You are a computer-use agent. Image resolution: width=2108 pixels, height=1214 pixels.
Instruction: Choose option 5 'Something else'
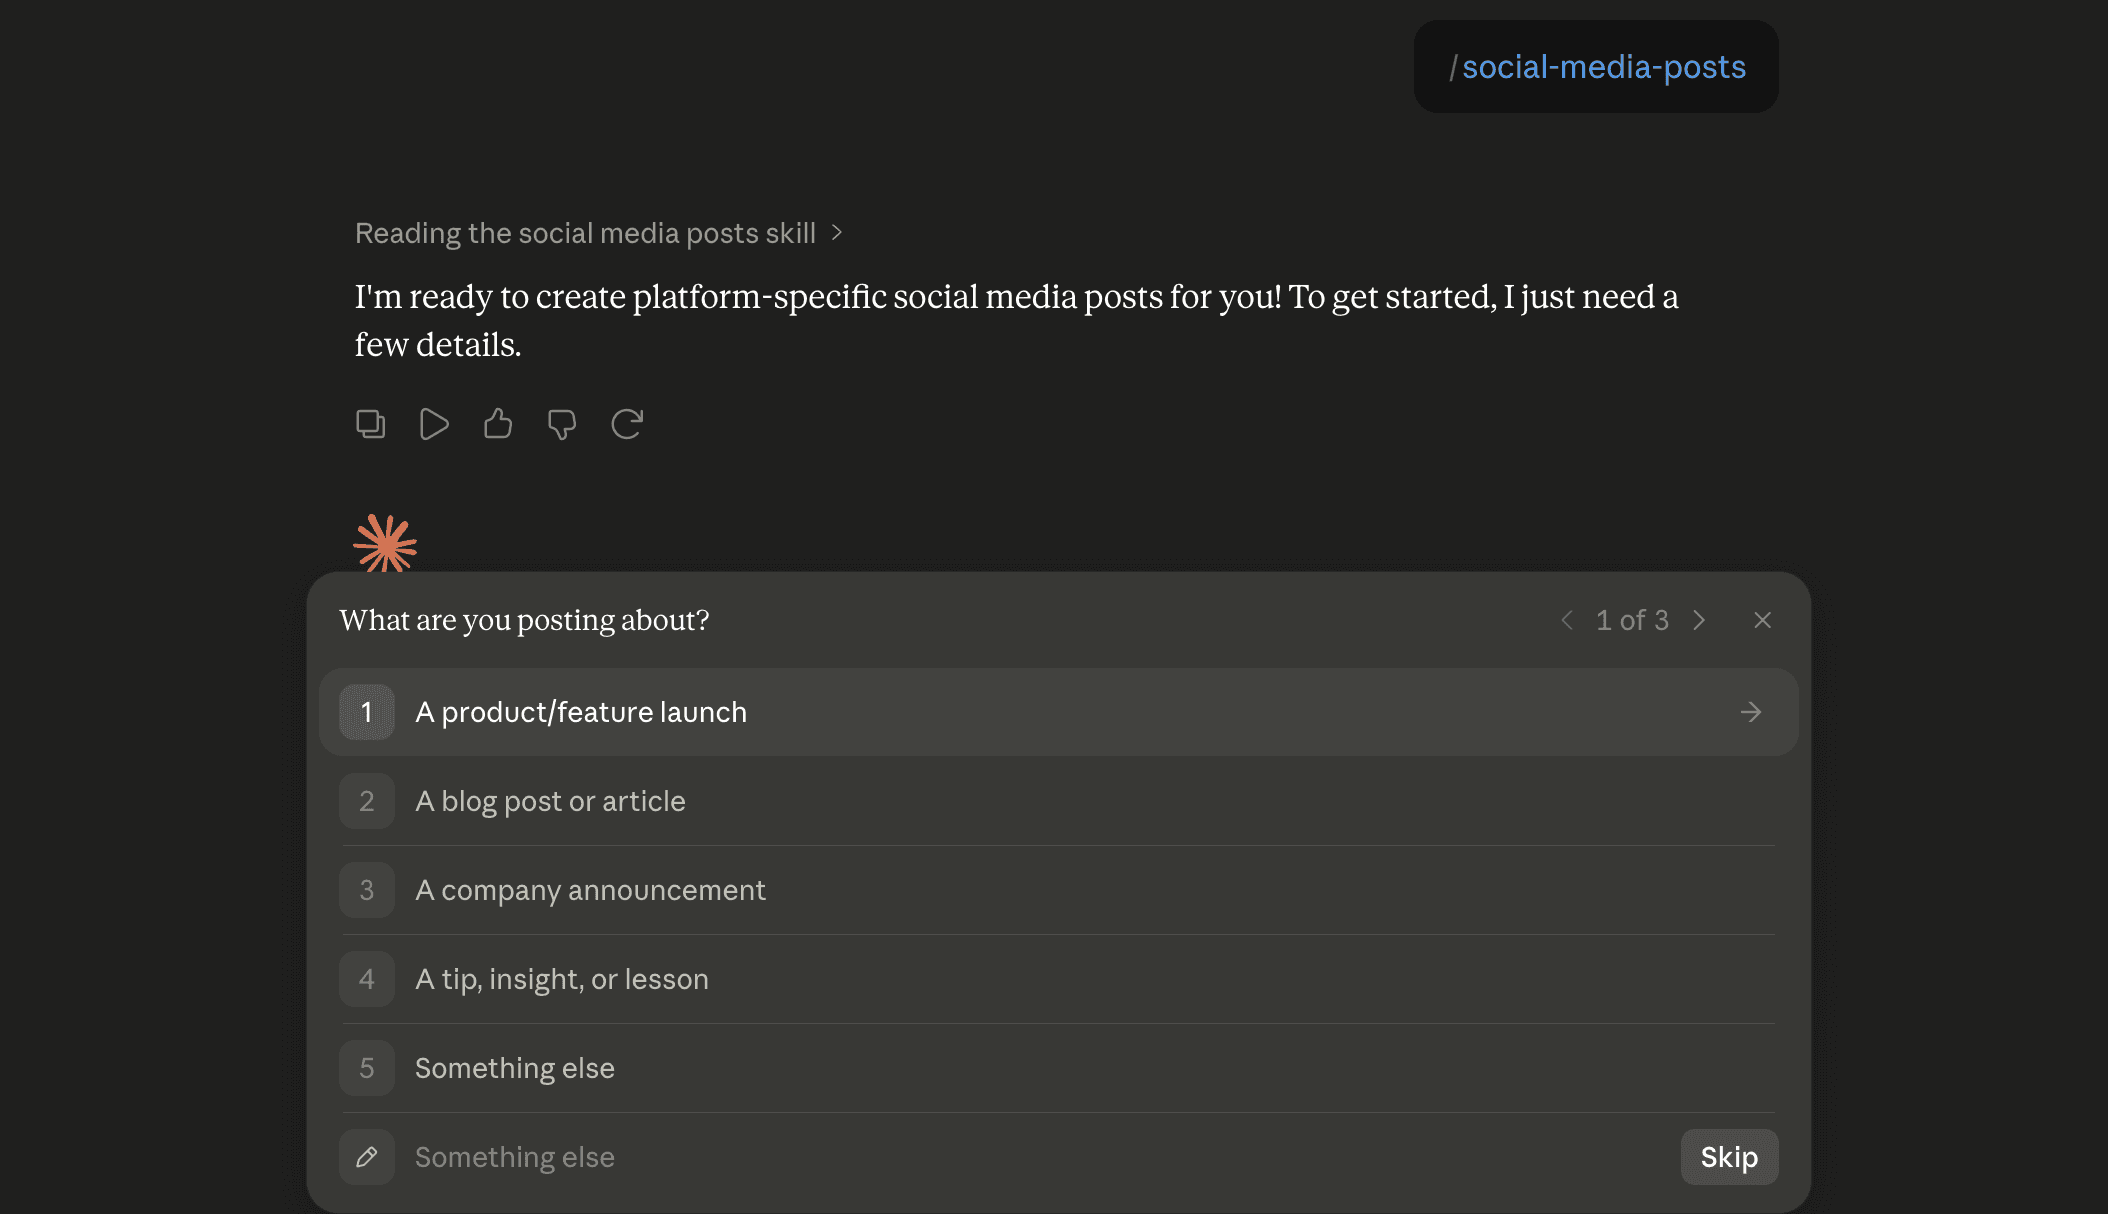pos(1058,1068)
